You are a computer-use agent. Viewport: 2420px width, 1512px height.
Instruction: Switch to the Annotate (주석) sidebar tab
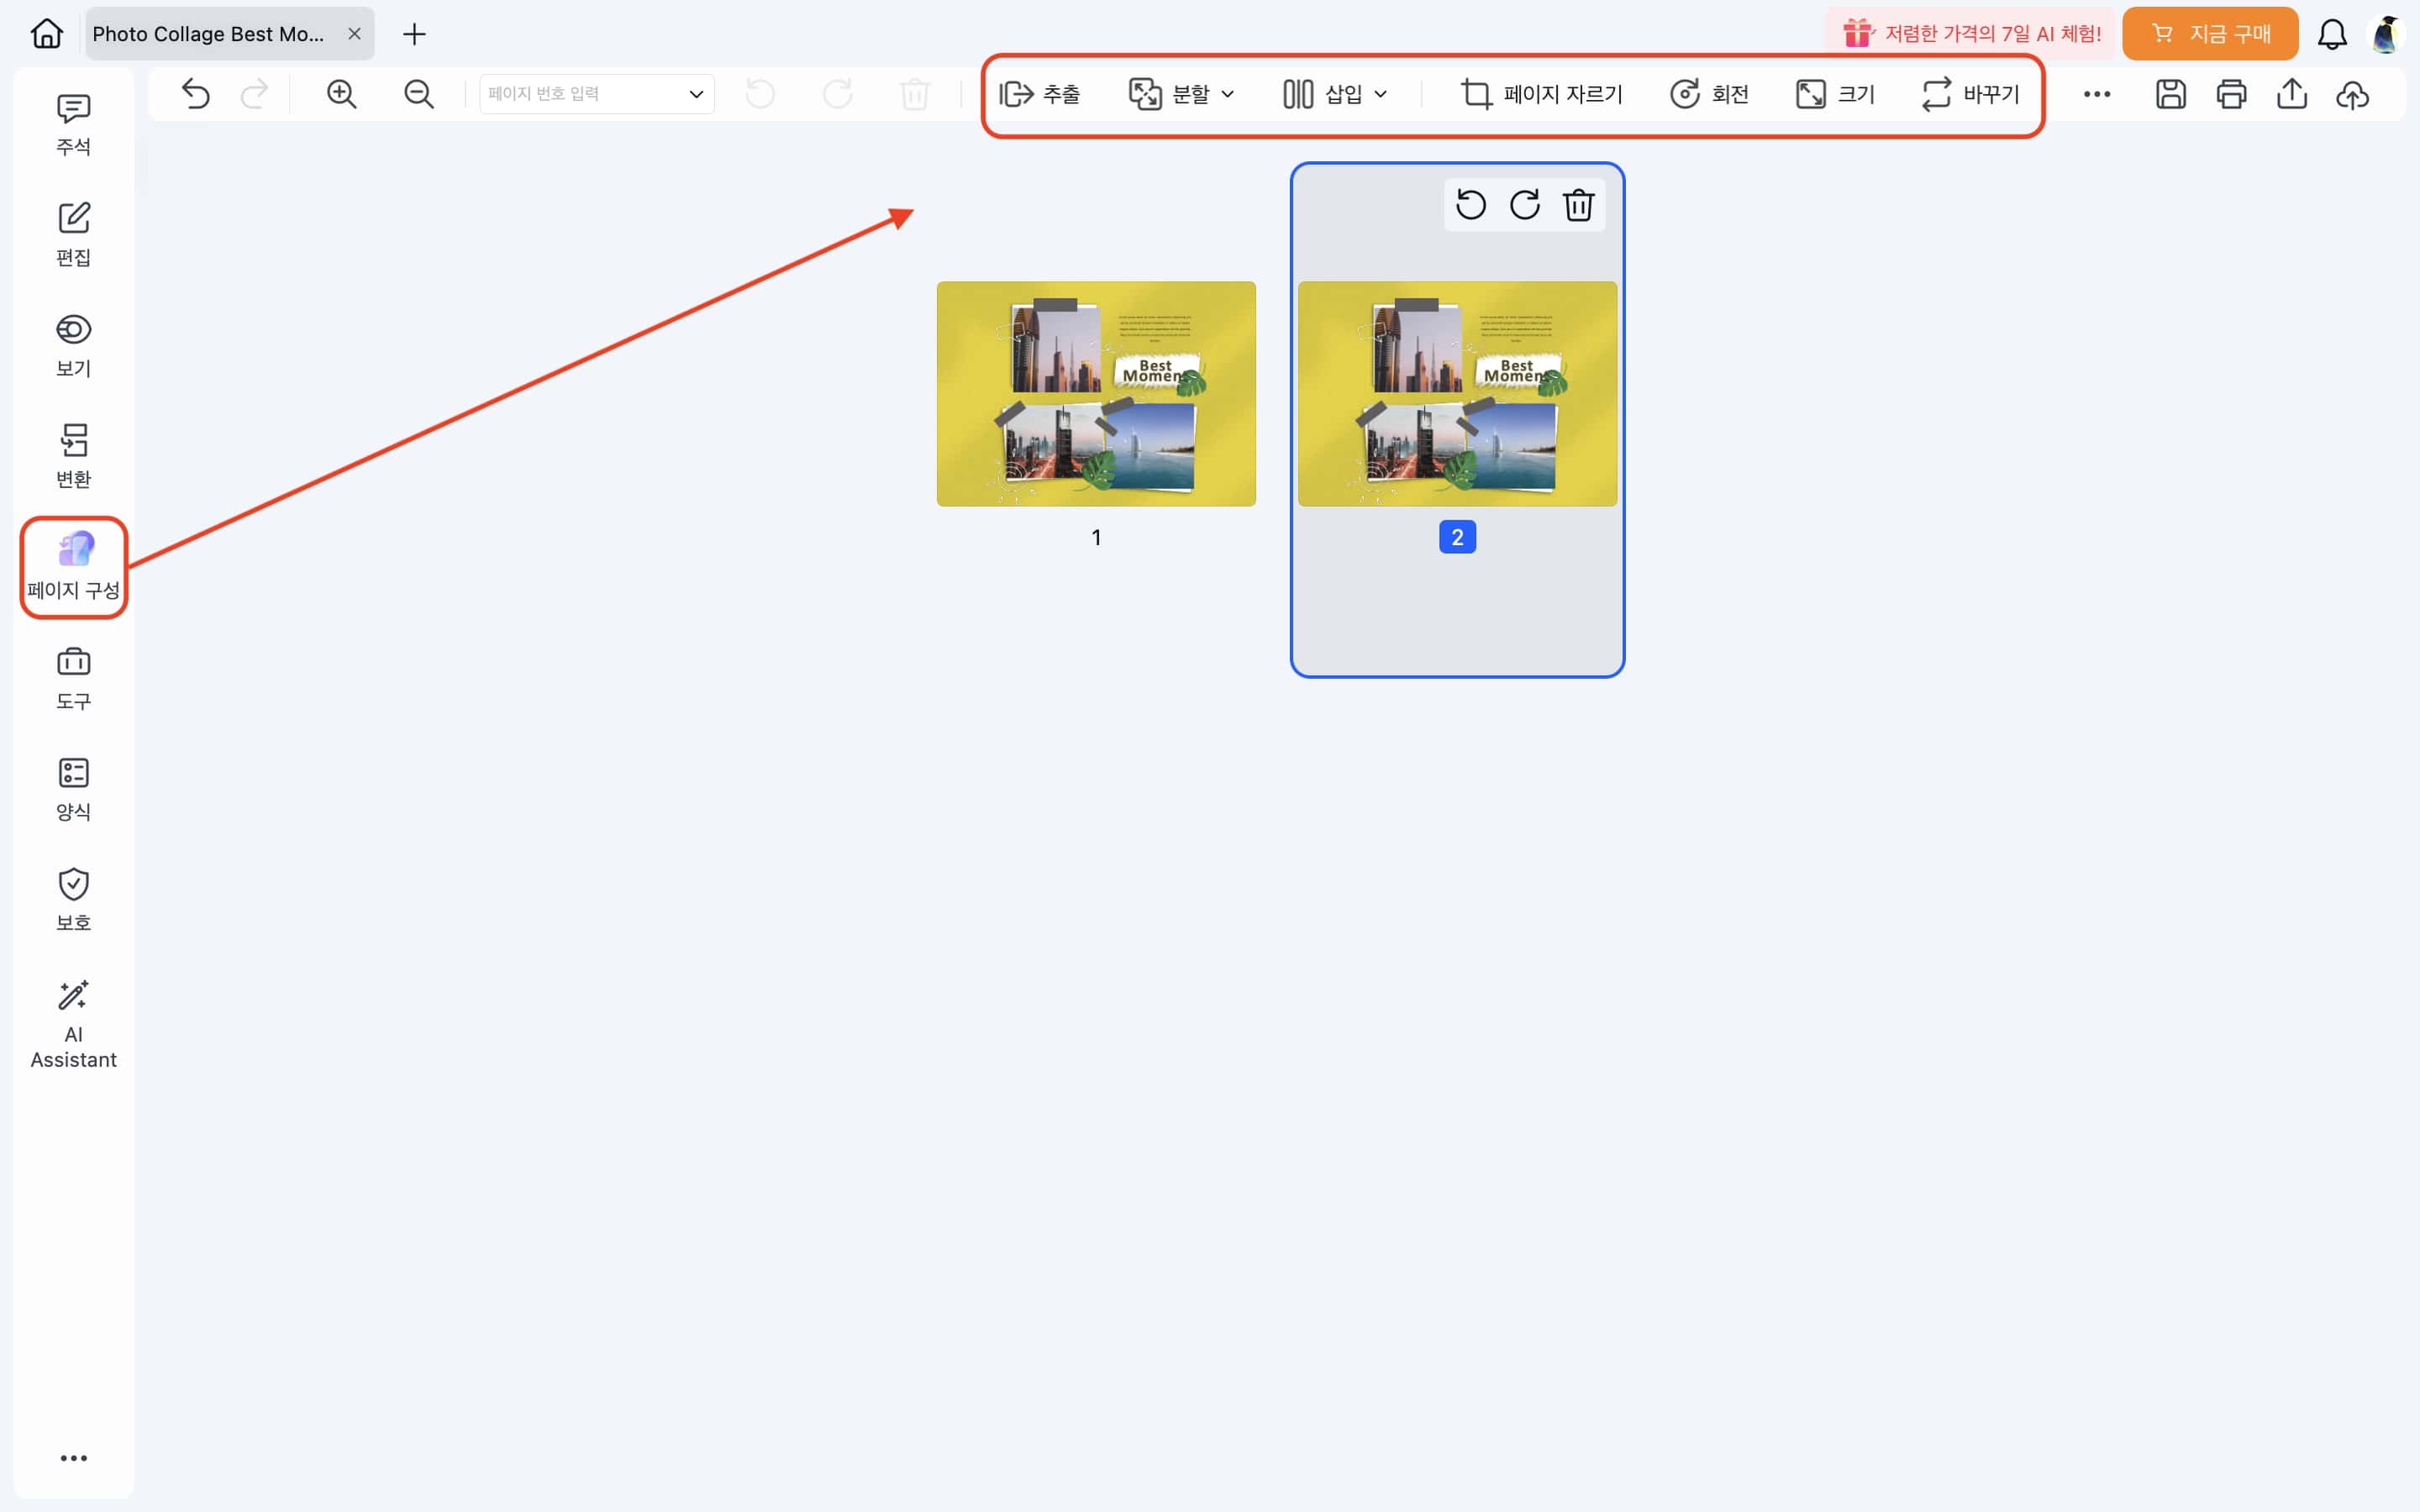coord(73,125)
